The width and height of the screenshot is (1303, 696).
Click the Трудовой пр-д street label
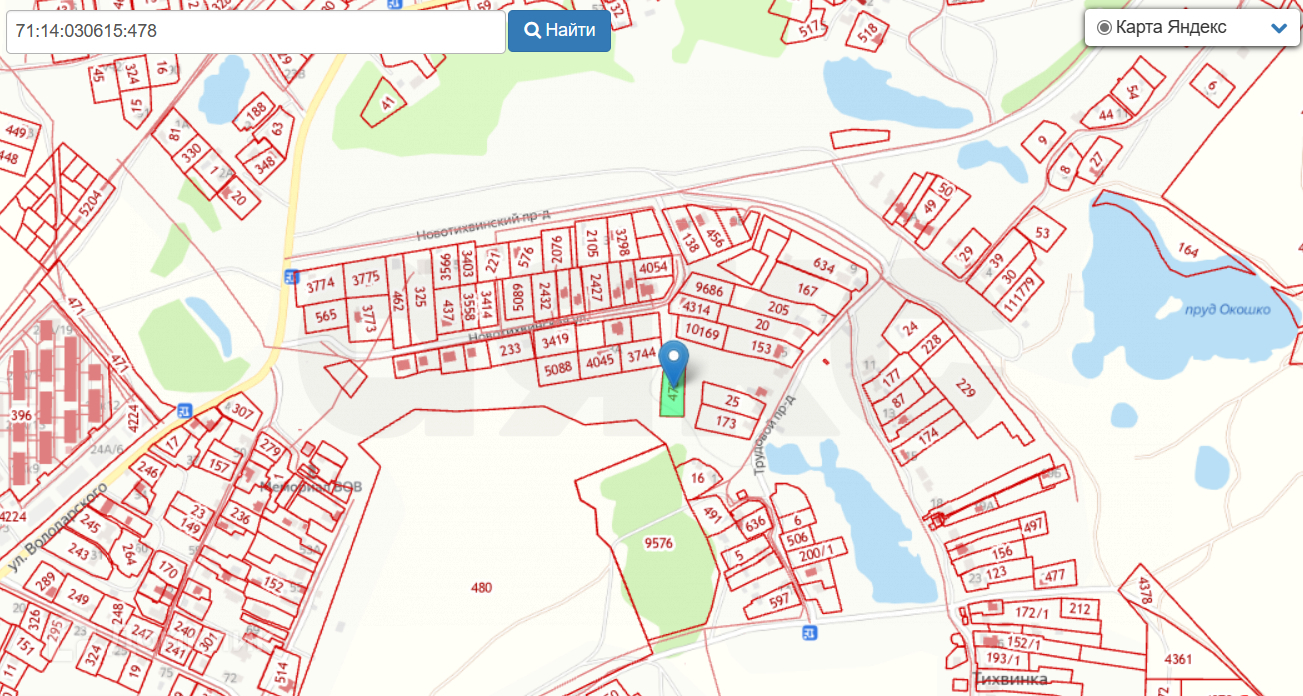(776, 434)
